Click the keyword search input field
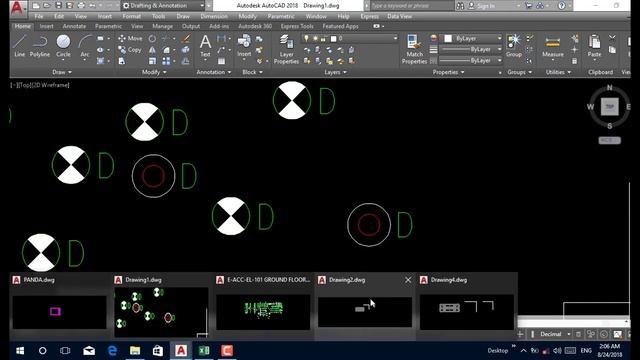The width and height of the screenshot is (640, 360). click(x=411, y=6)
